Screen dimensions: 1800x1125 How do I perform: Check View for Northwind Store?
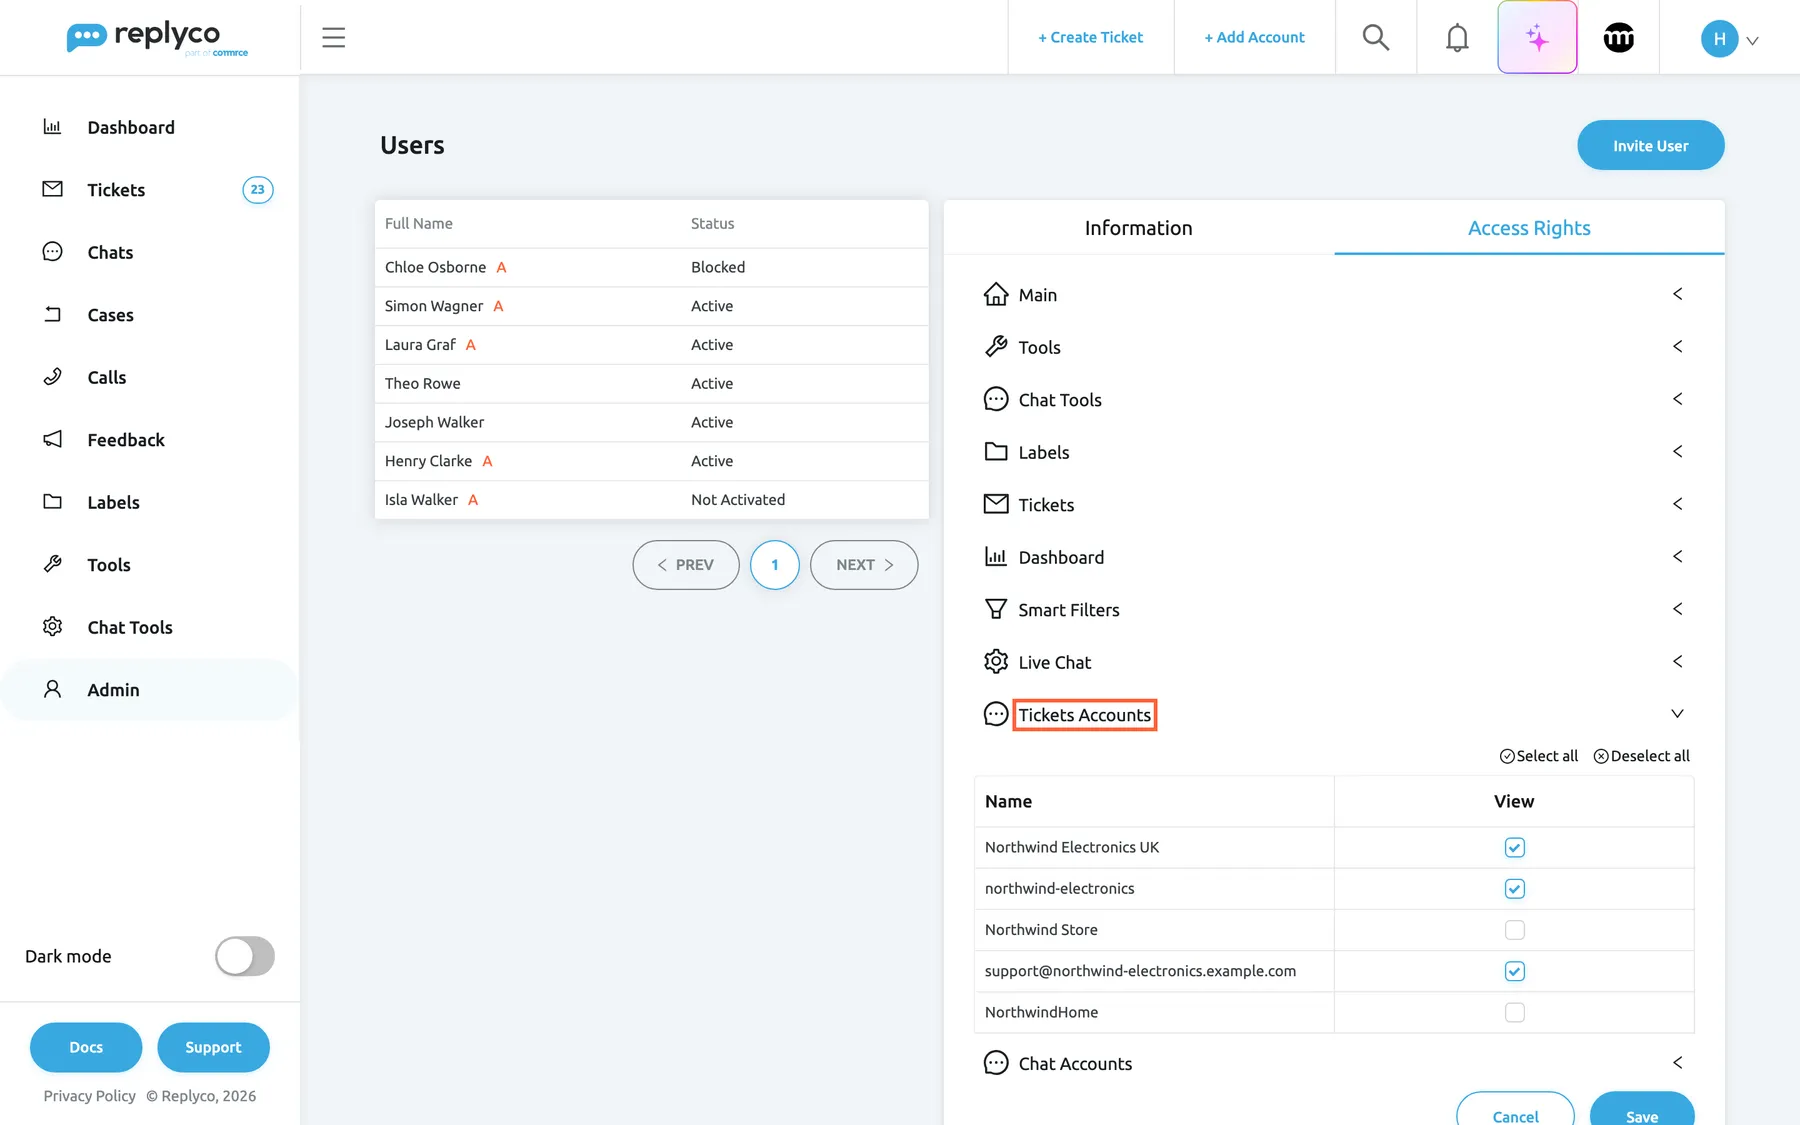tap(1514, 930)
